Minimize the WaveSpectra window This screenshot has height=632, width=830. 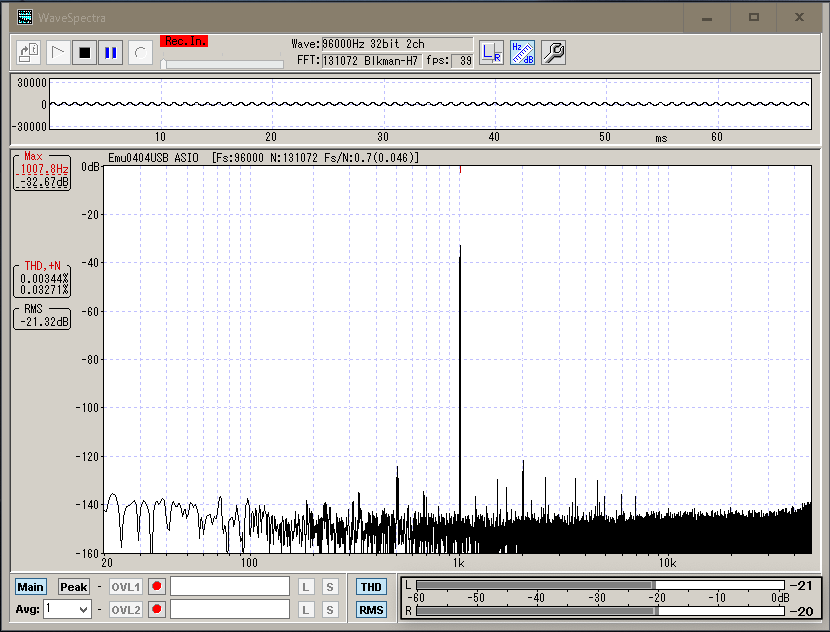click(707, 18)
